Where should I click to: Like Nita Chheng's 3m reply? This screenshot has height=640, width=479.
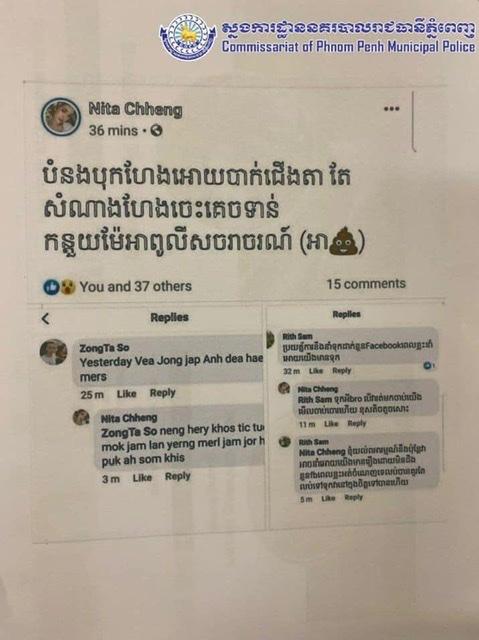click(x=142, y=478)
